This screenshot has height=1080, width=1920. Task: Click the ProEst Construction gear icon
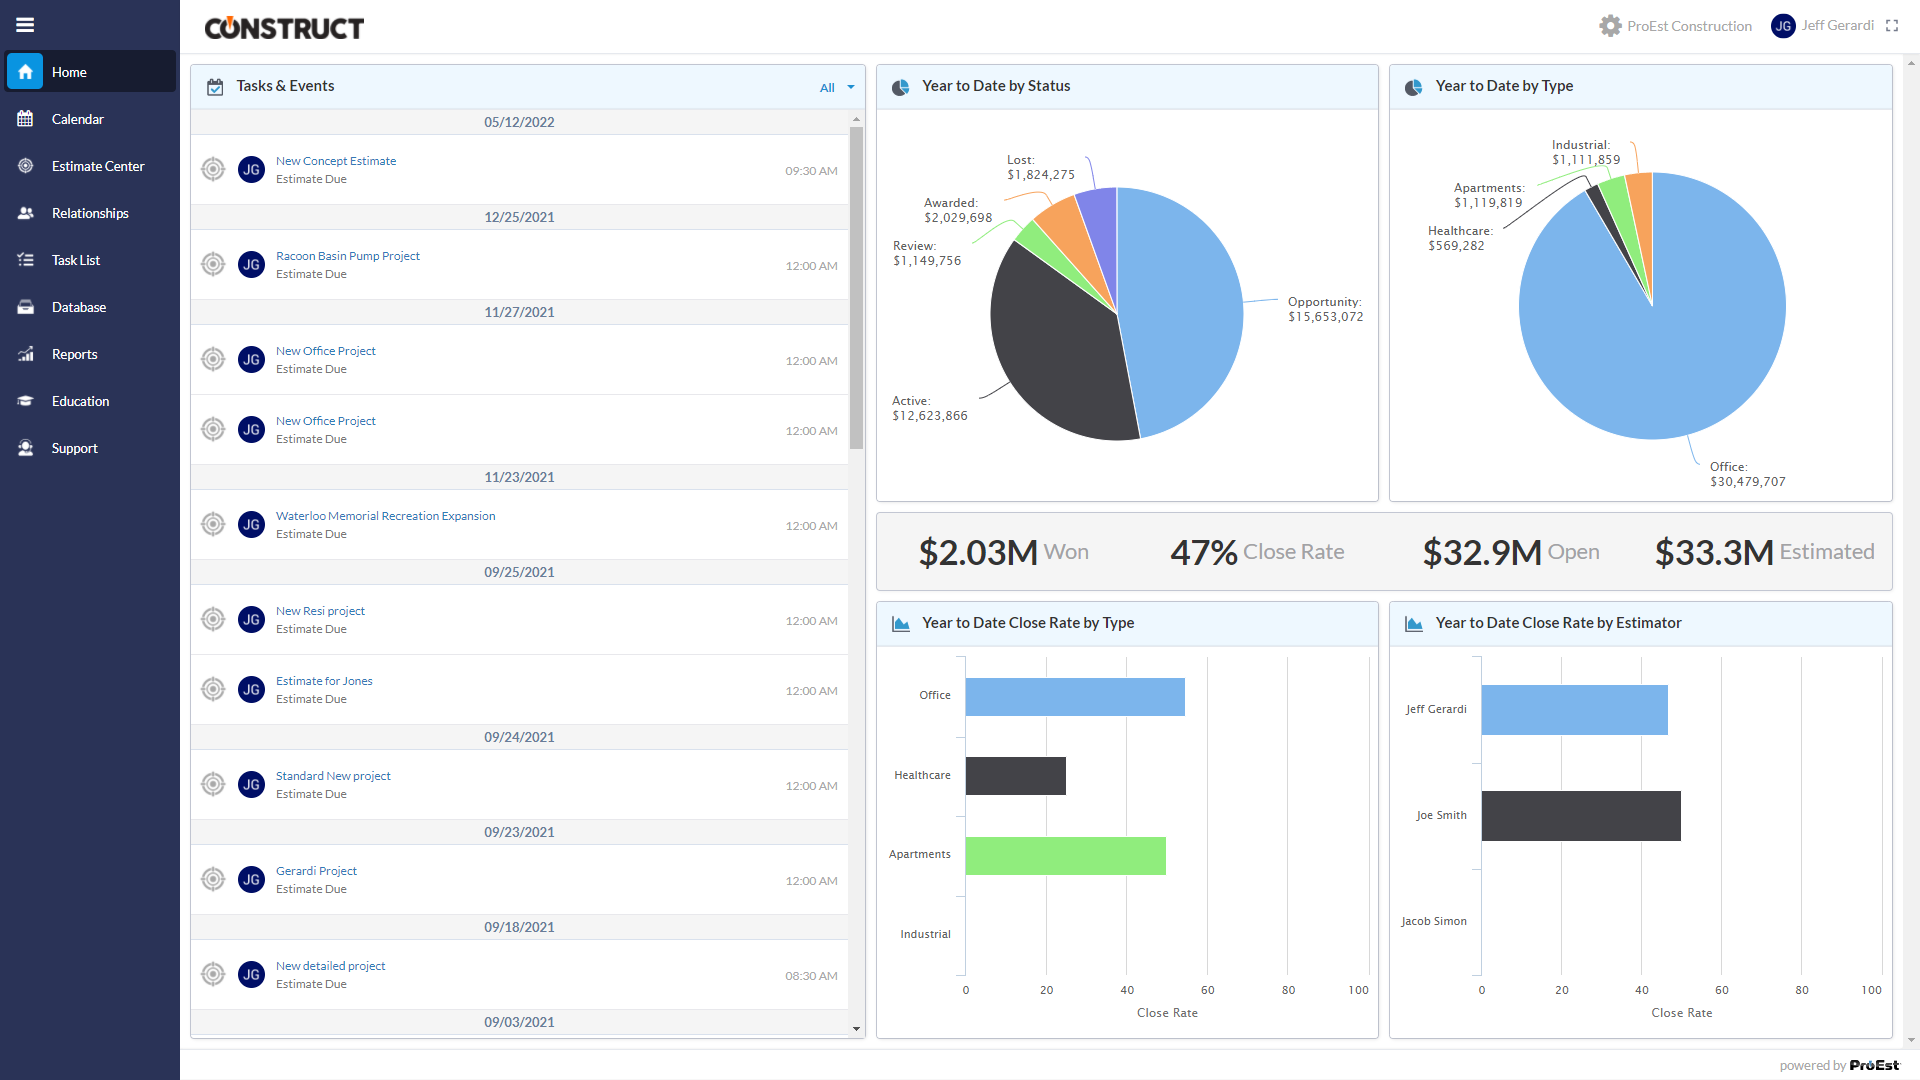(1610, 26)
